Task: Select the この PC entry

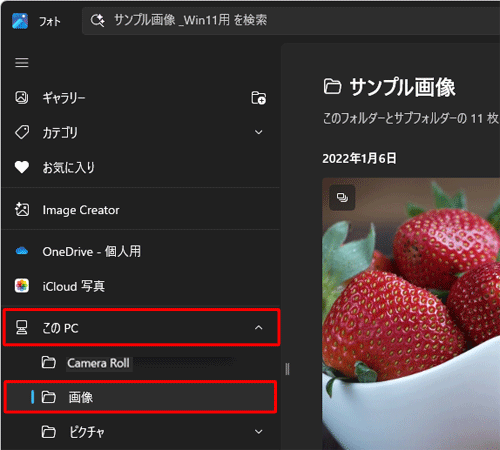Action: point(141,327)
